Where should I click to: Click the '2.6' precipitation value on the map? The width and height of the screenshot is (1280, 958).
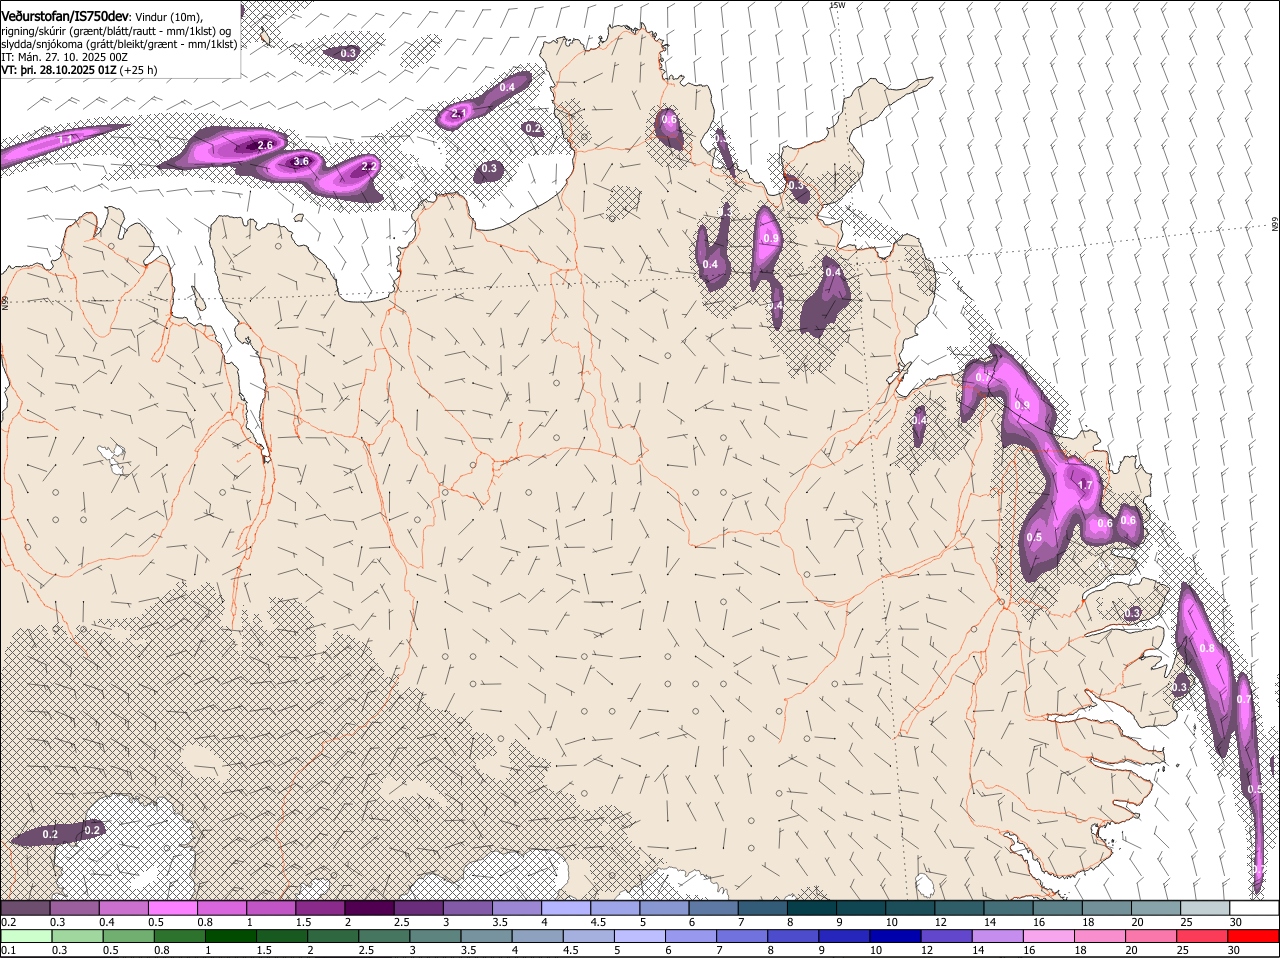[265, 145]
